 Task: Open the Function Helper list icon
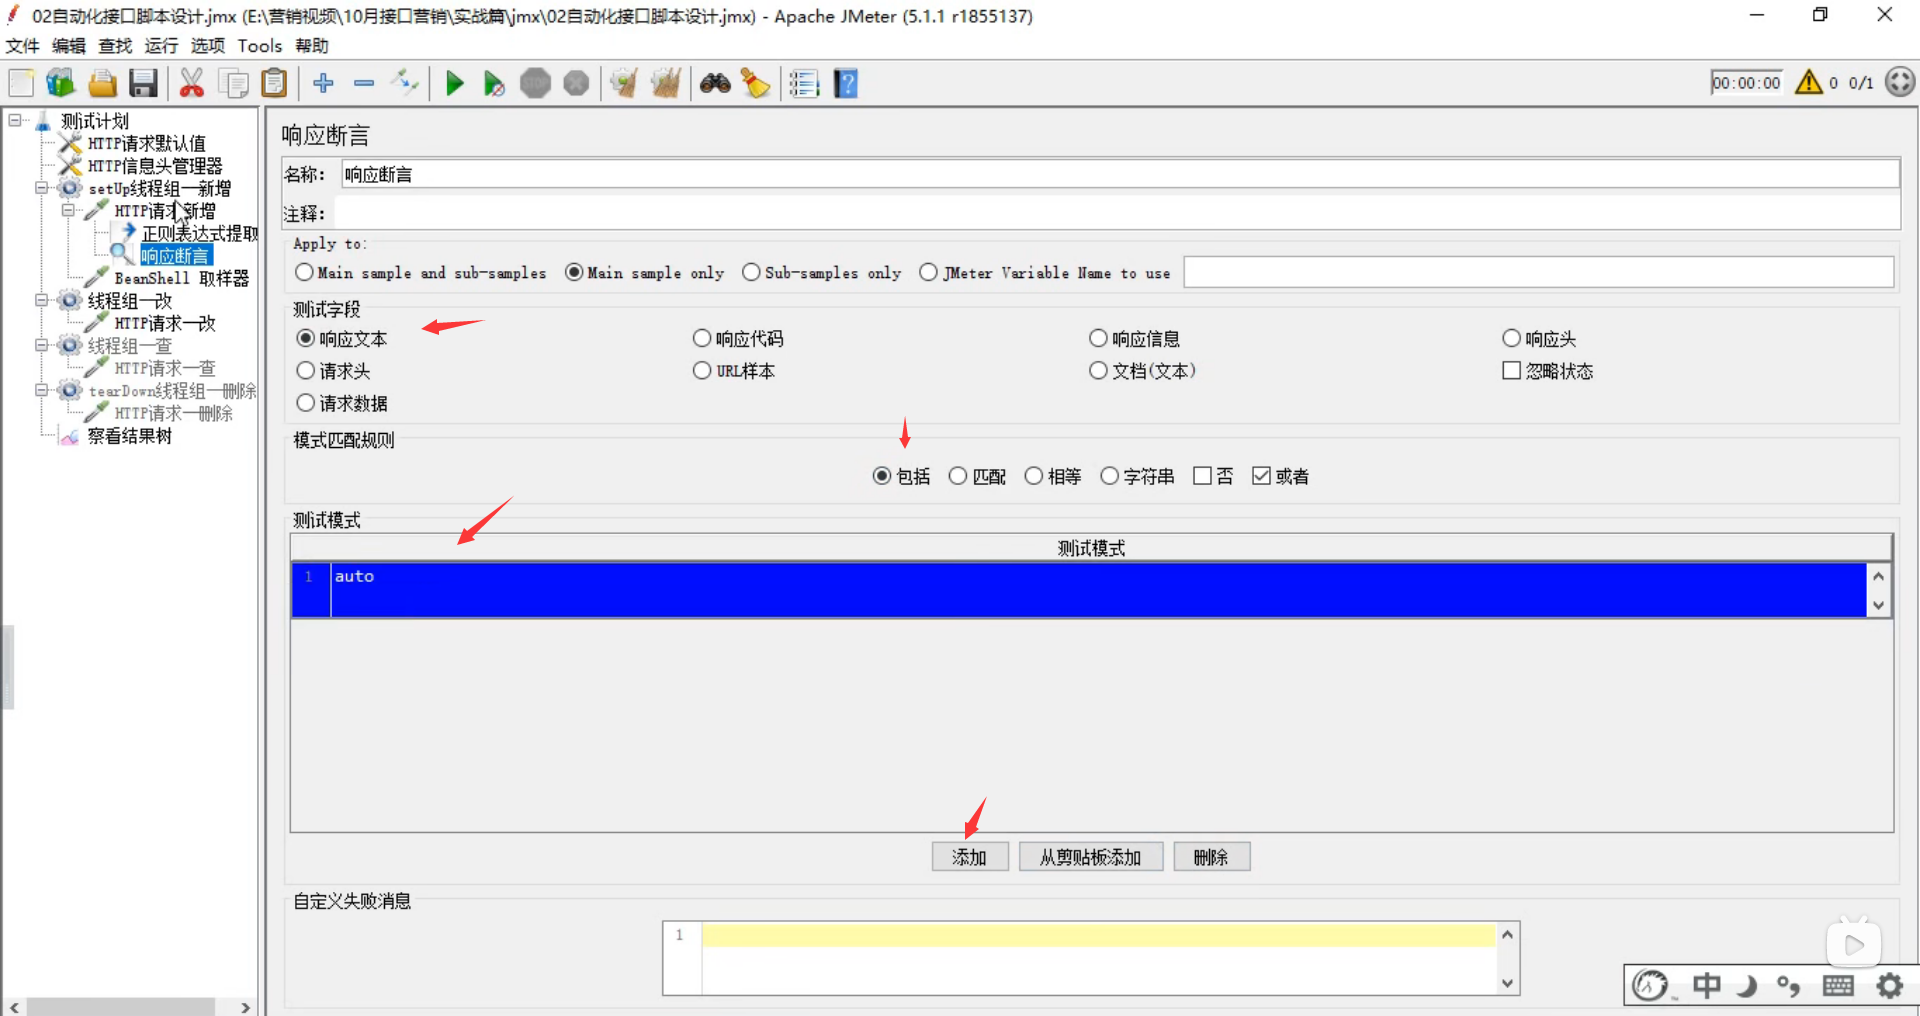tap(804, 83)
